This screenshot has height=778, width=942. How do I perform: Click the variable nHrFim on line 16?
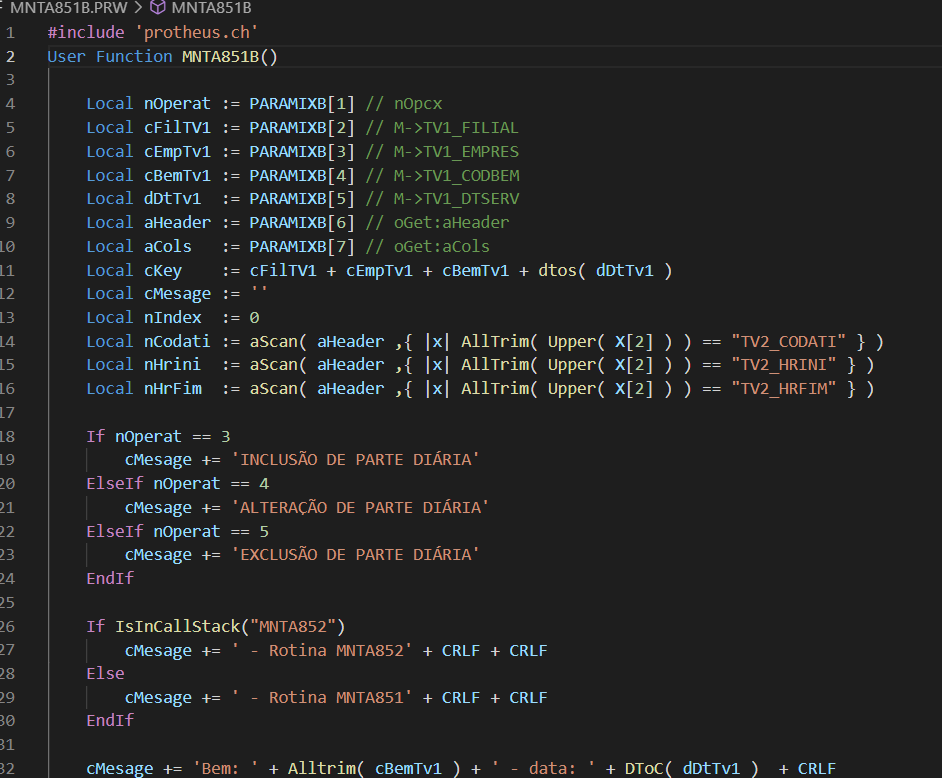pos(172,389)
